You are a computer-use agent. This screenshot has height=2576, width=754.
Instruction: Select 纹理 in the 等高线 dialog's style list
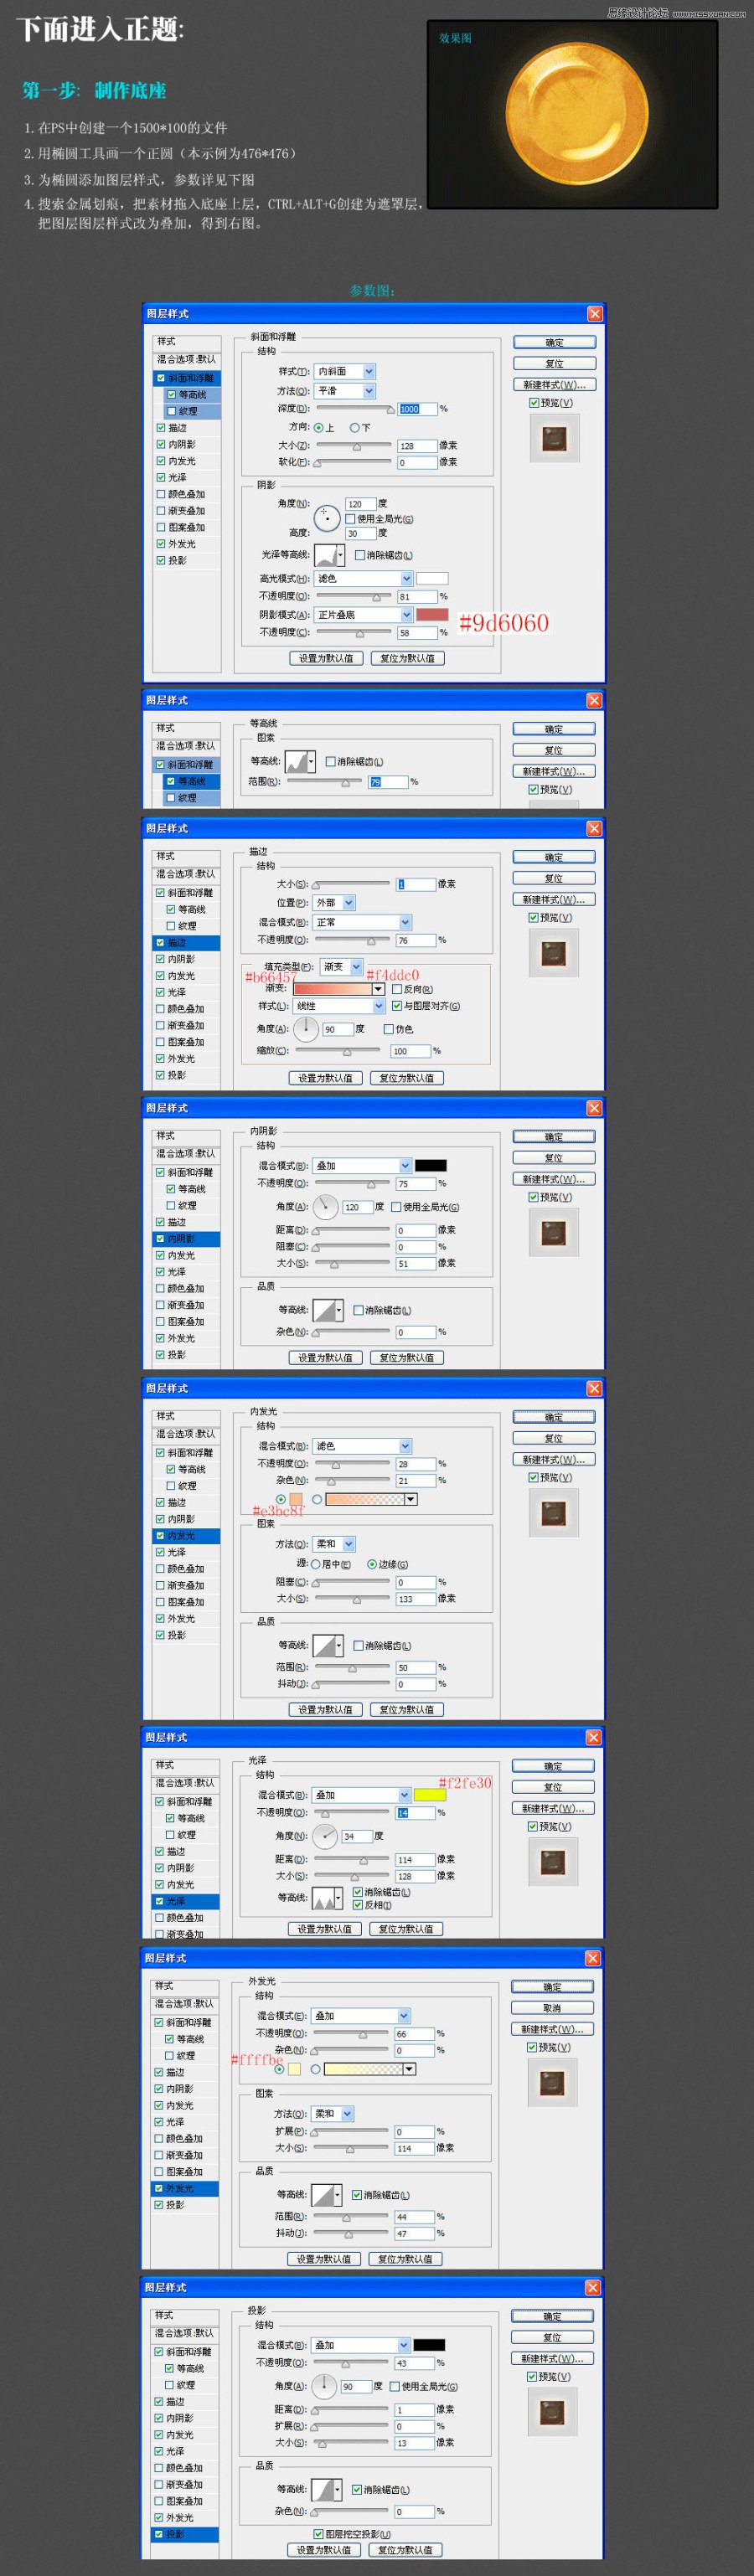pyautogui.click(x=186, y=798)
